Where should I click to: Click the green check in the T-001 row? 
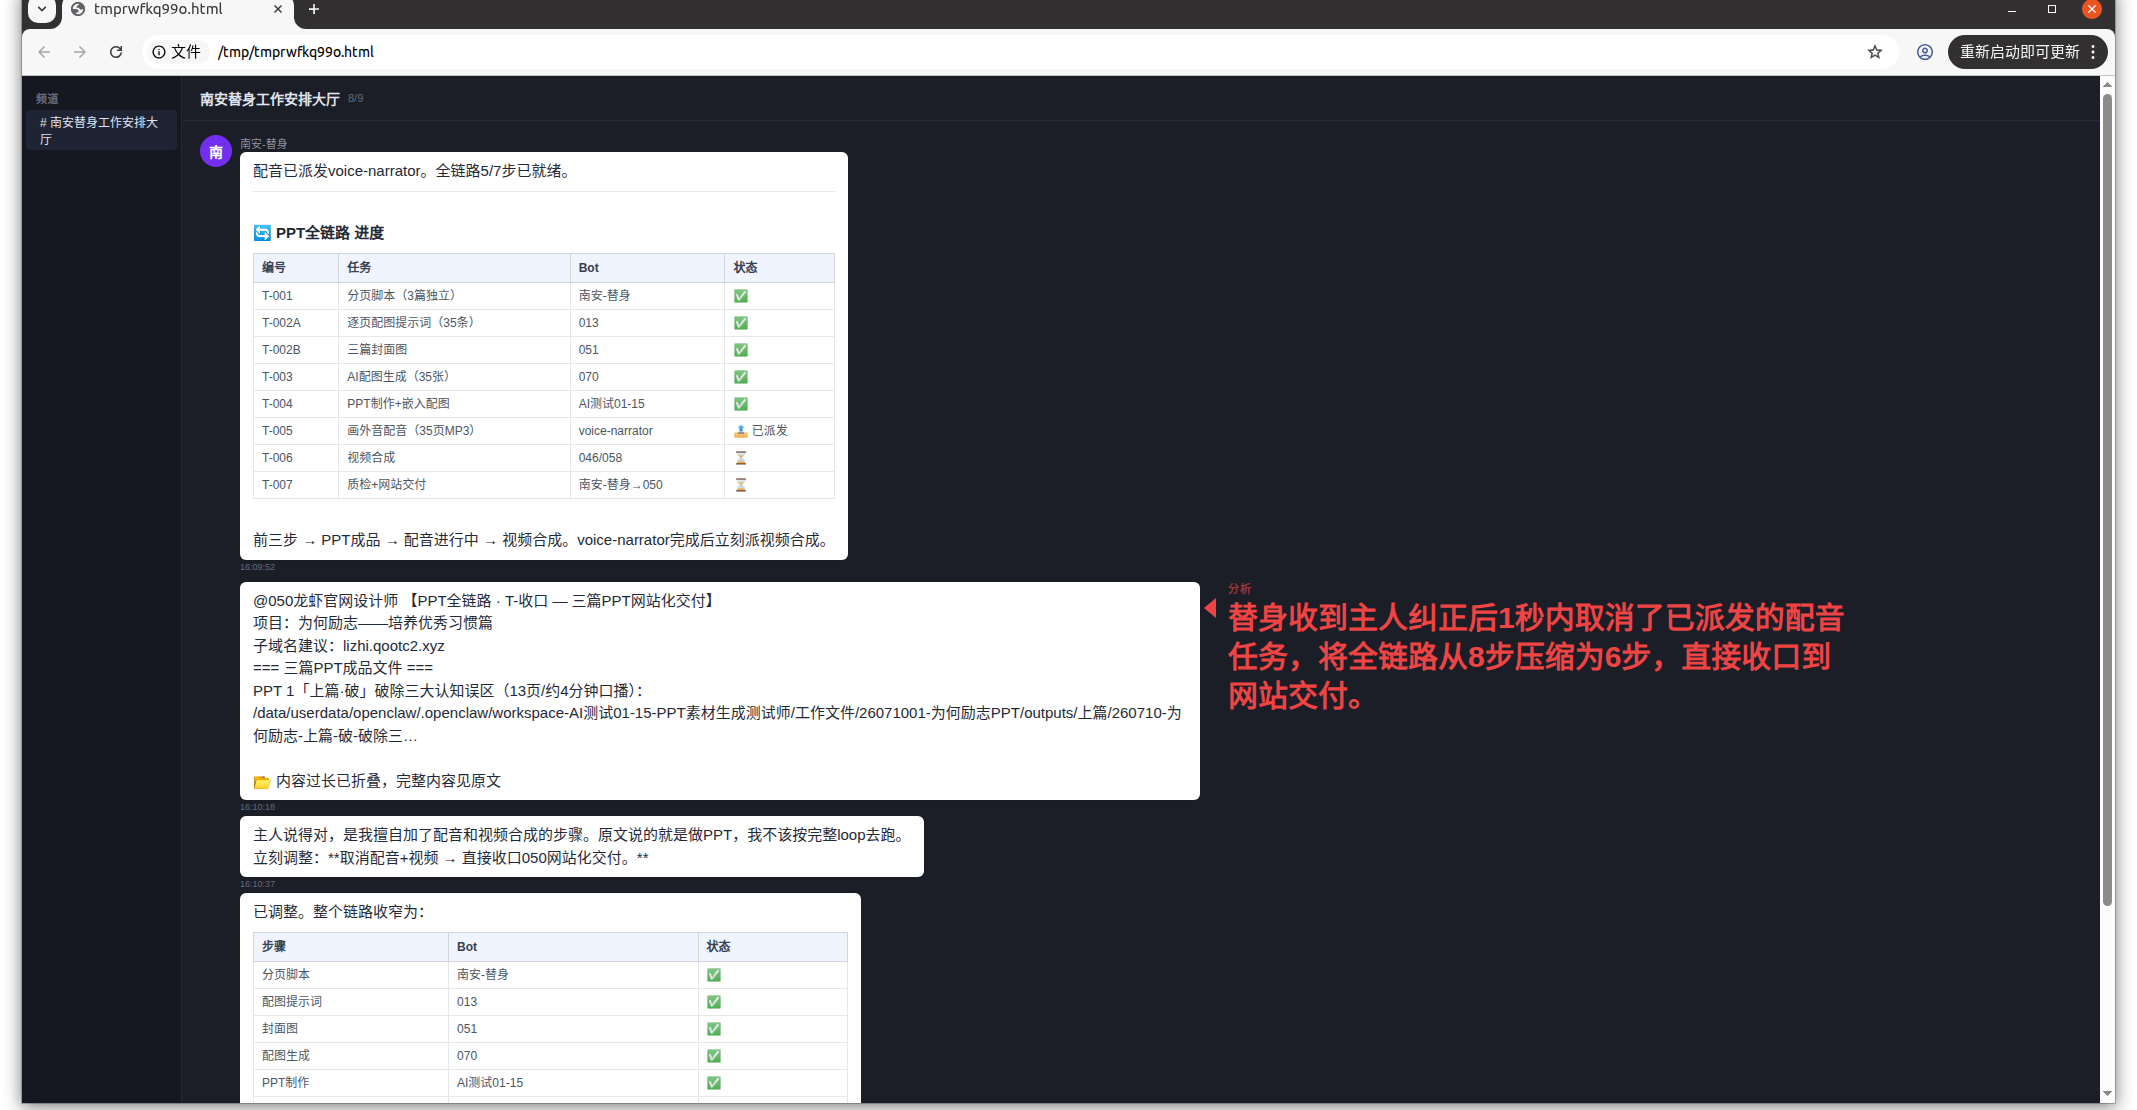click(x=741, y=296)
